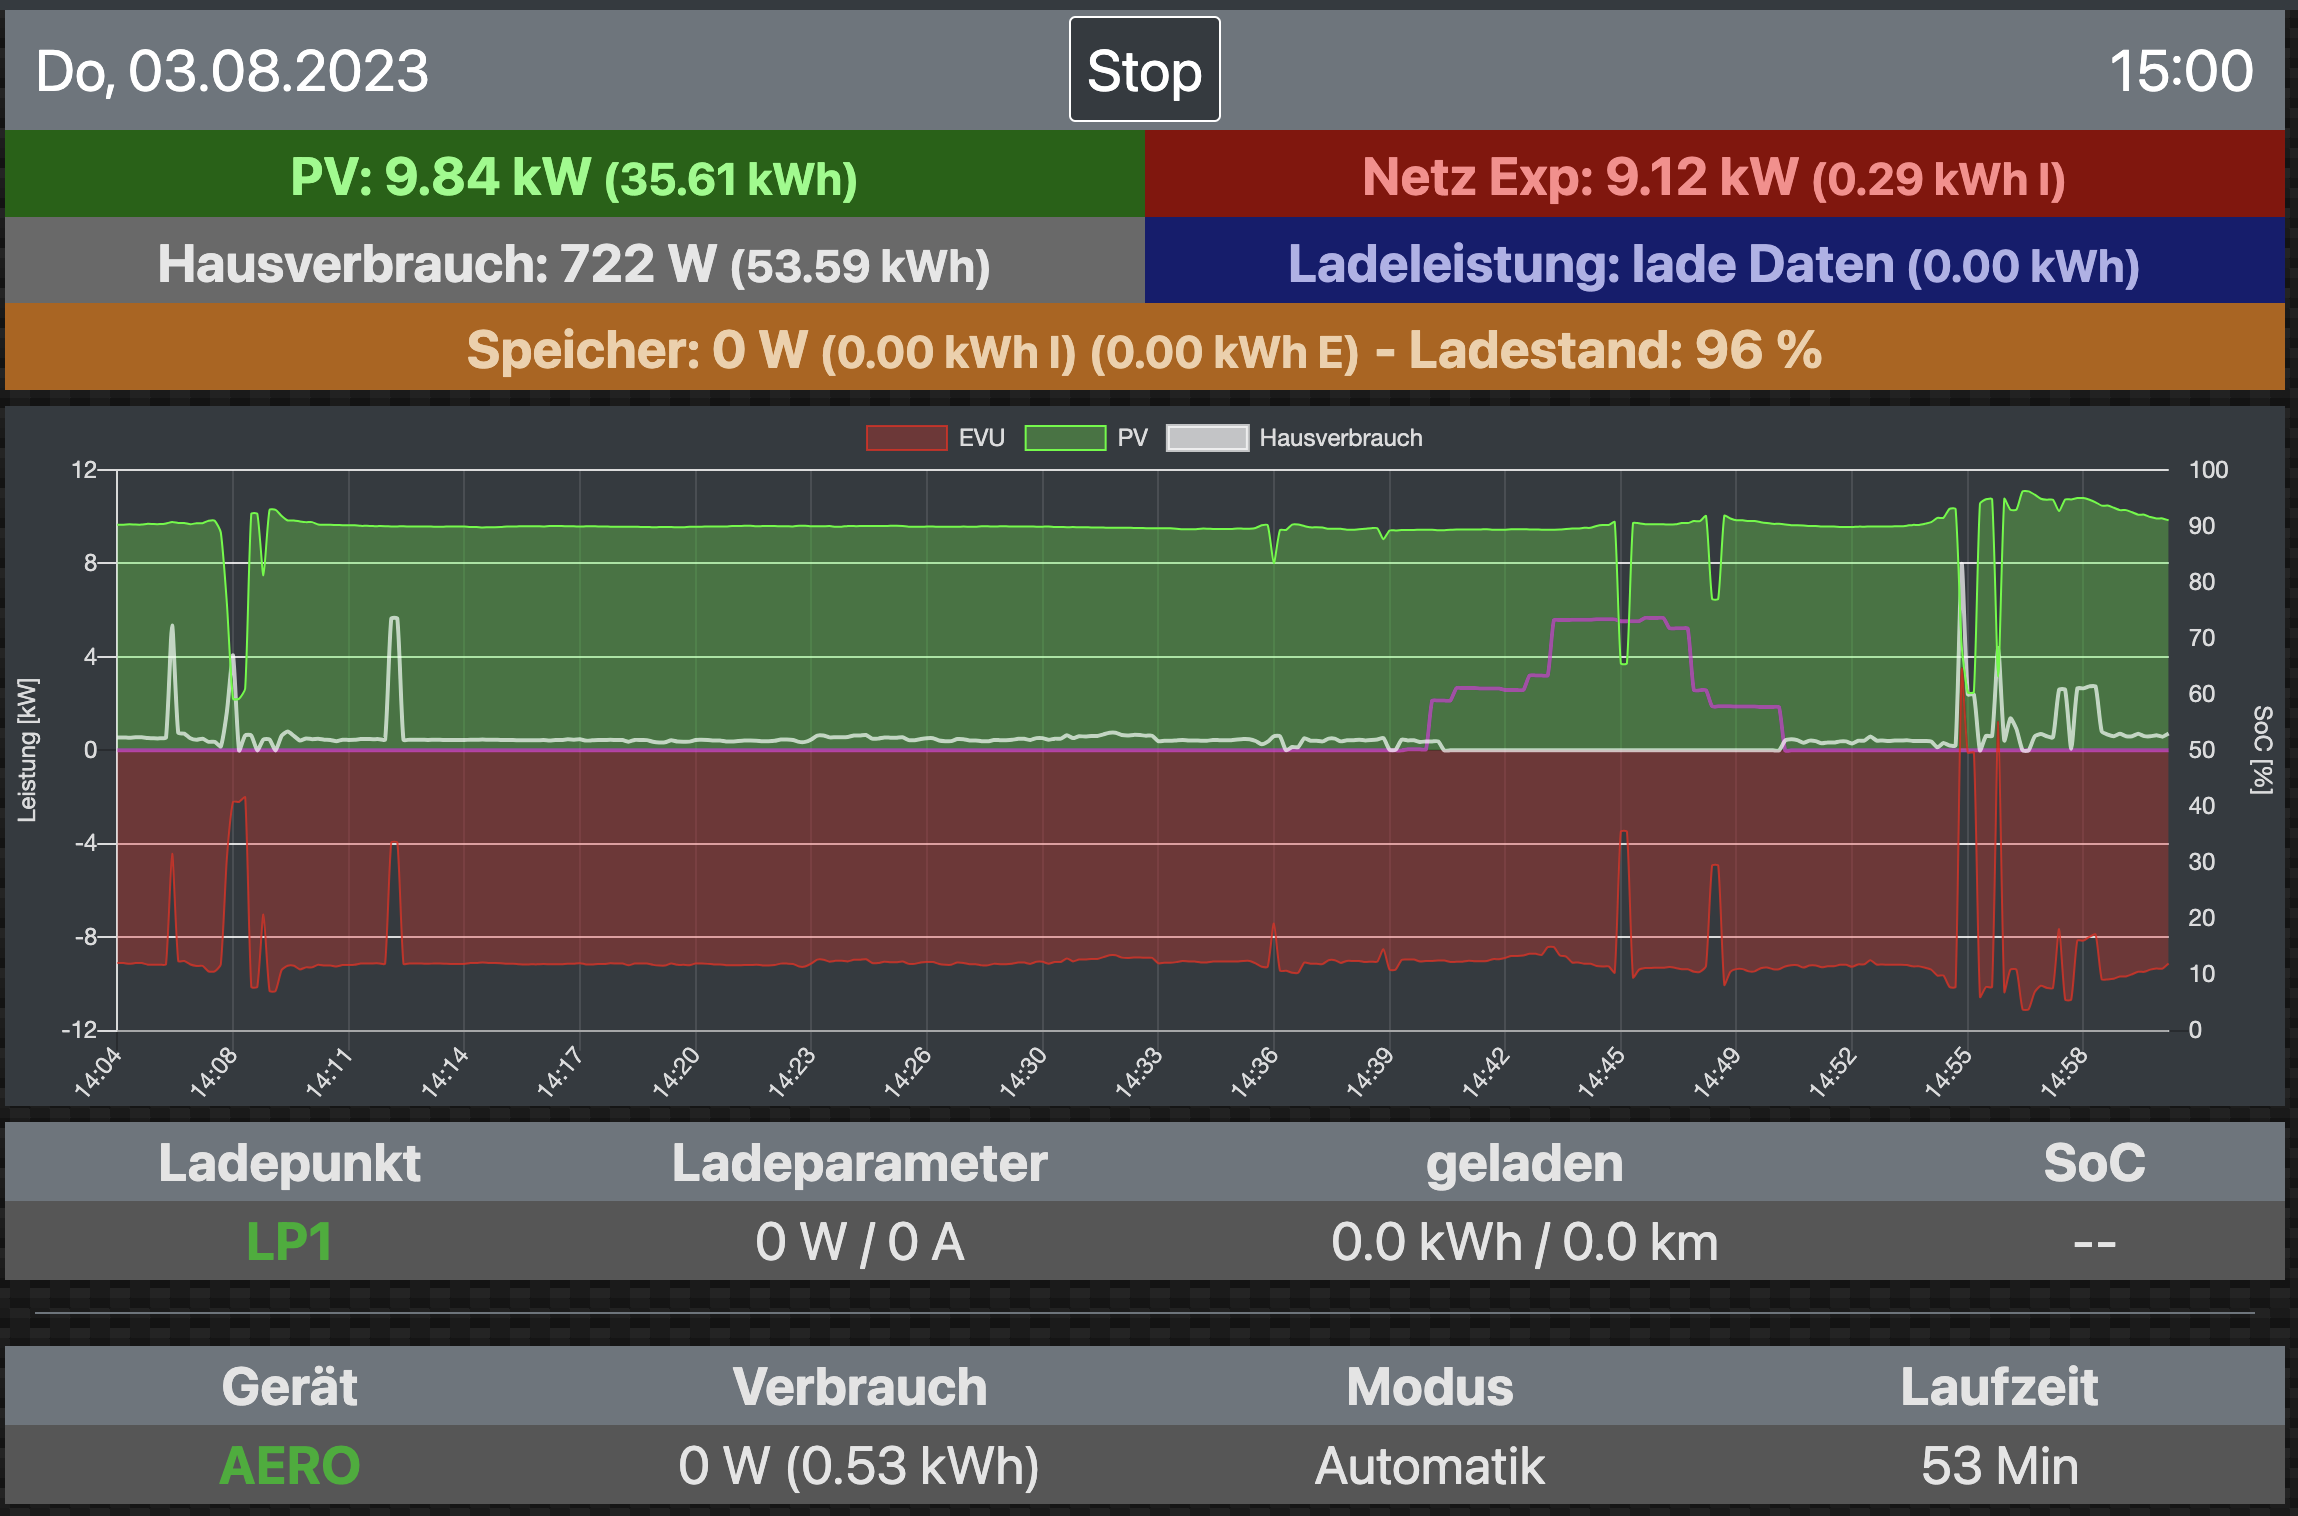Select the AERO device label
This screenshot has height=1516, width=2298.
[289, 1466]
